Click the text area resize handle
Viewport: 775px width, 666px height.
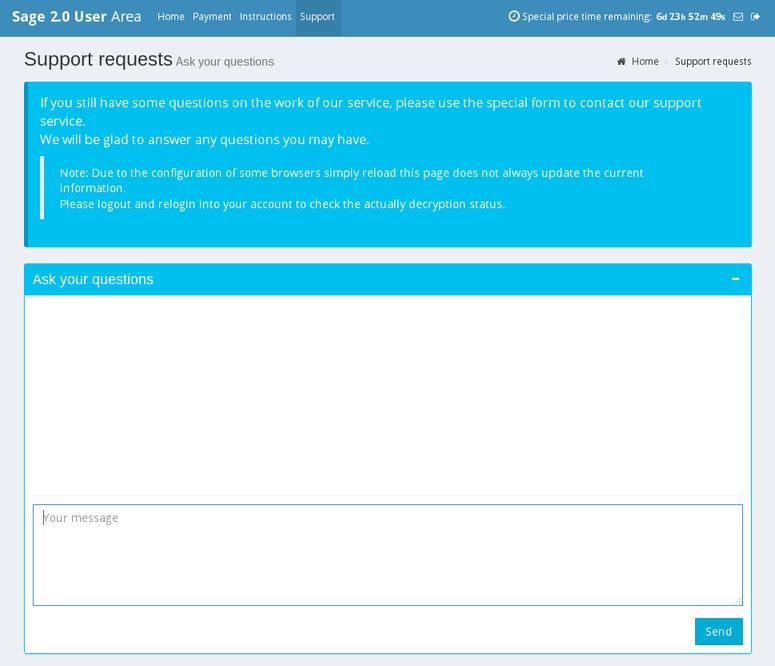(738, 601)
